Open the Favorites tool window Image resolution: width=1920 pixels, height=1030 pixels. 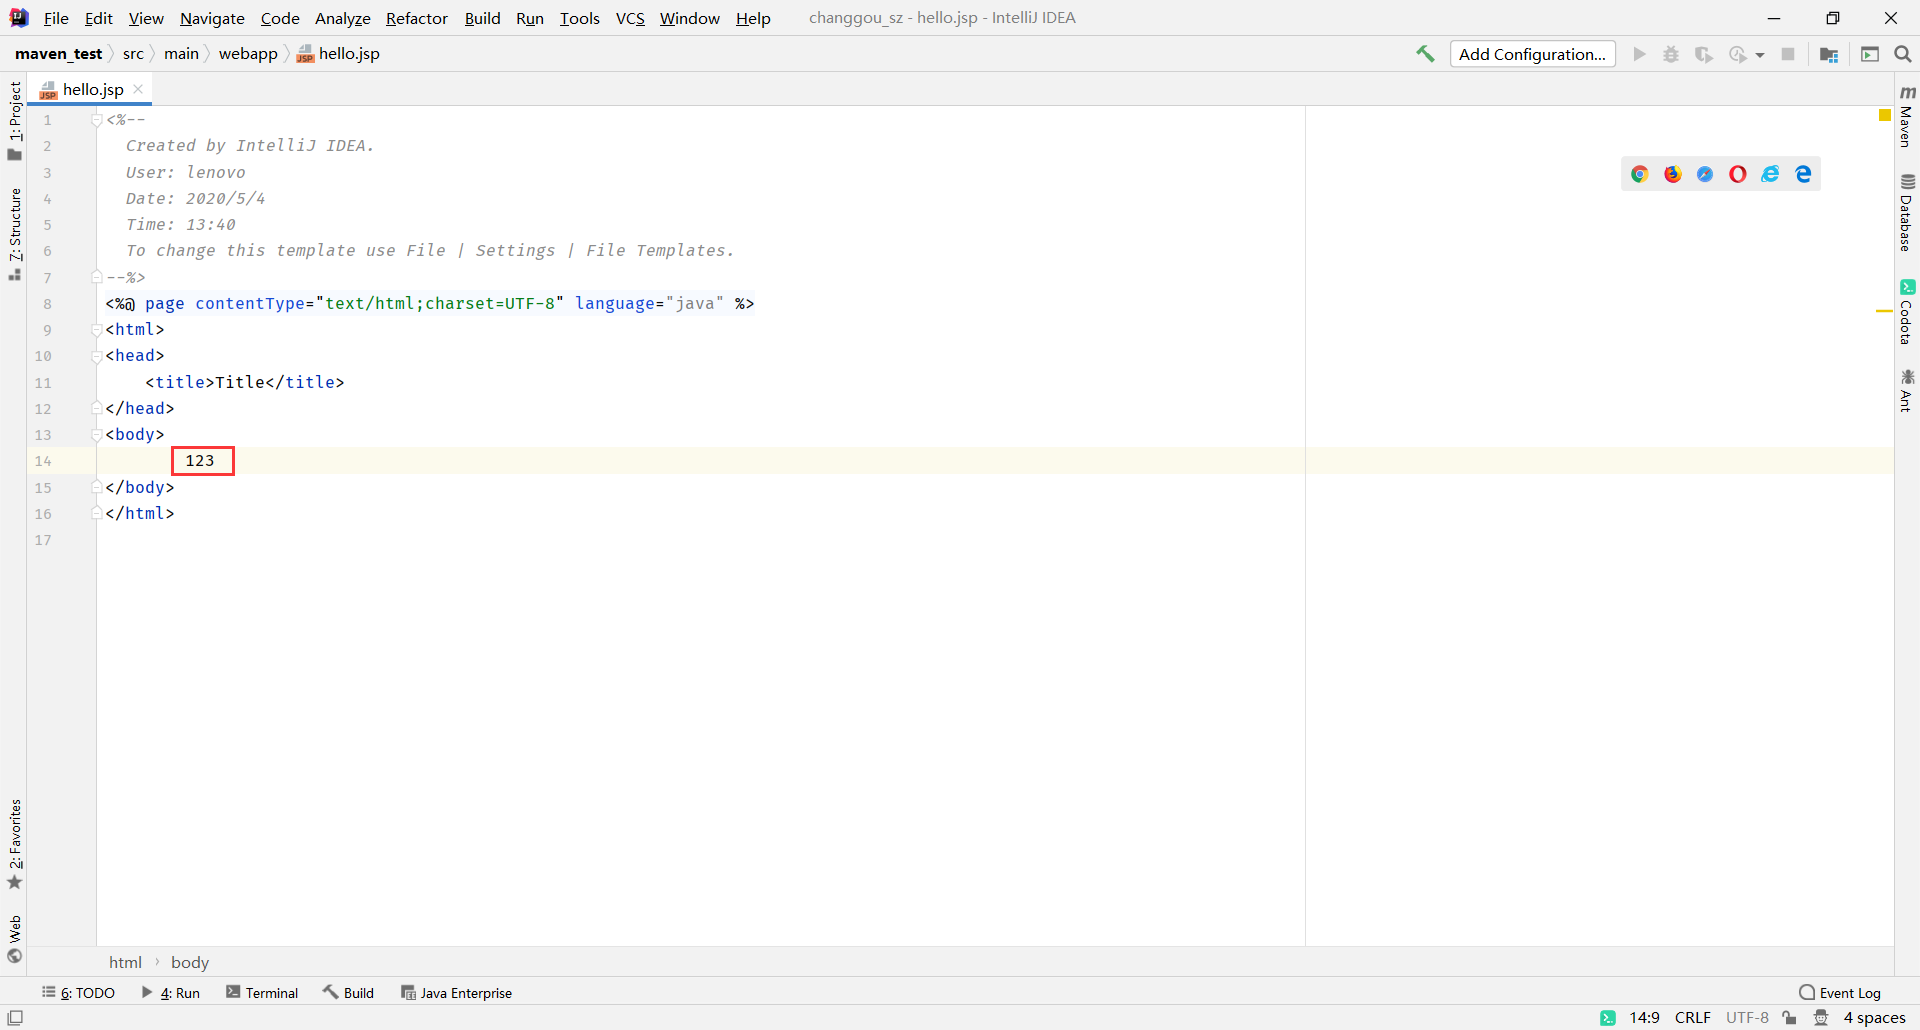14,844
